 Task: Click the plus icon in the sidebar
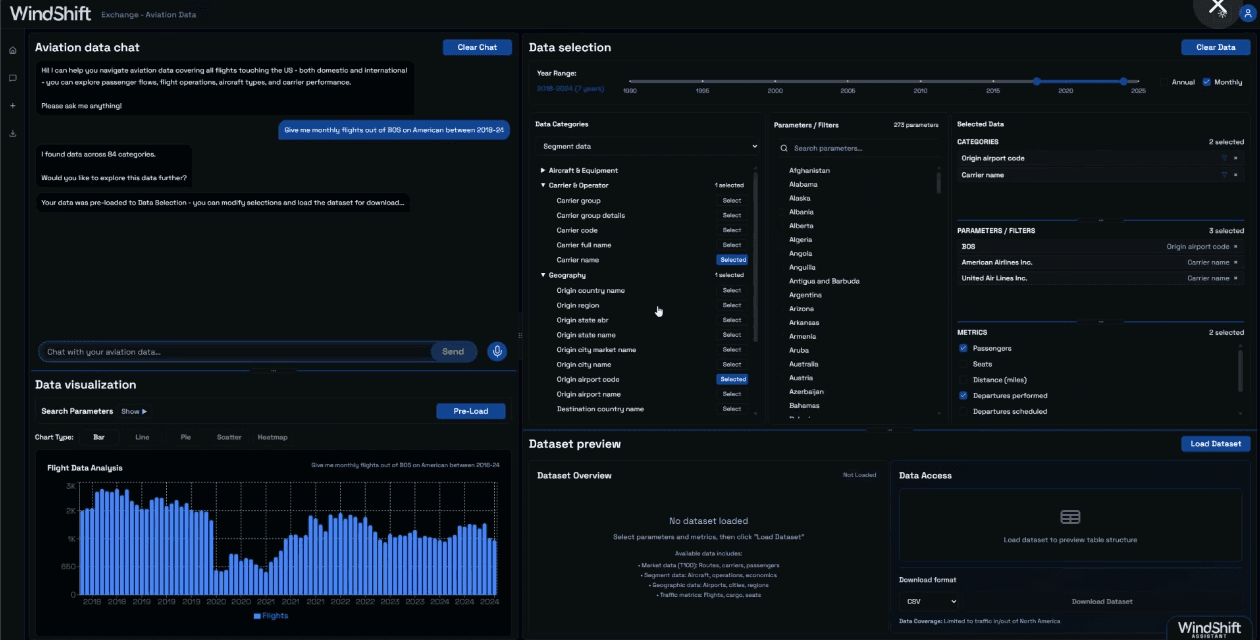coord(13,105)
